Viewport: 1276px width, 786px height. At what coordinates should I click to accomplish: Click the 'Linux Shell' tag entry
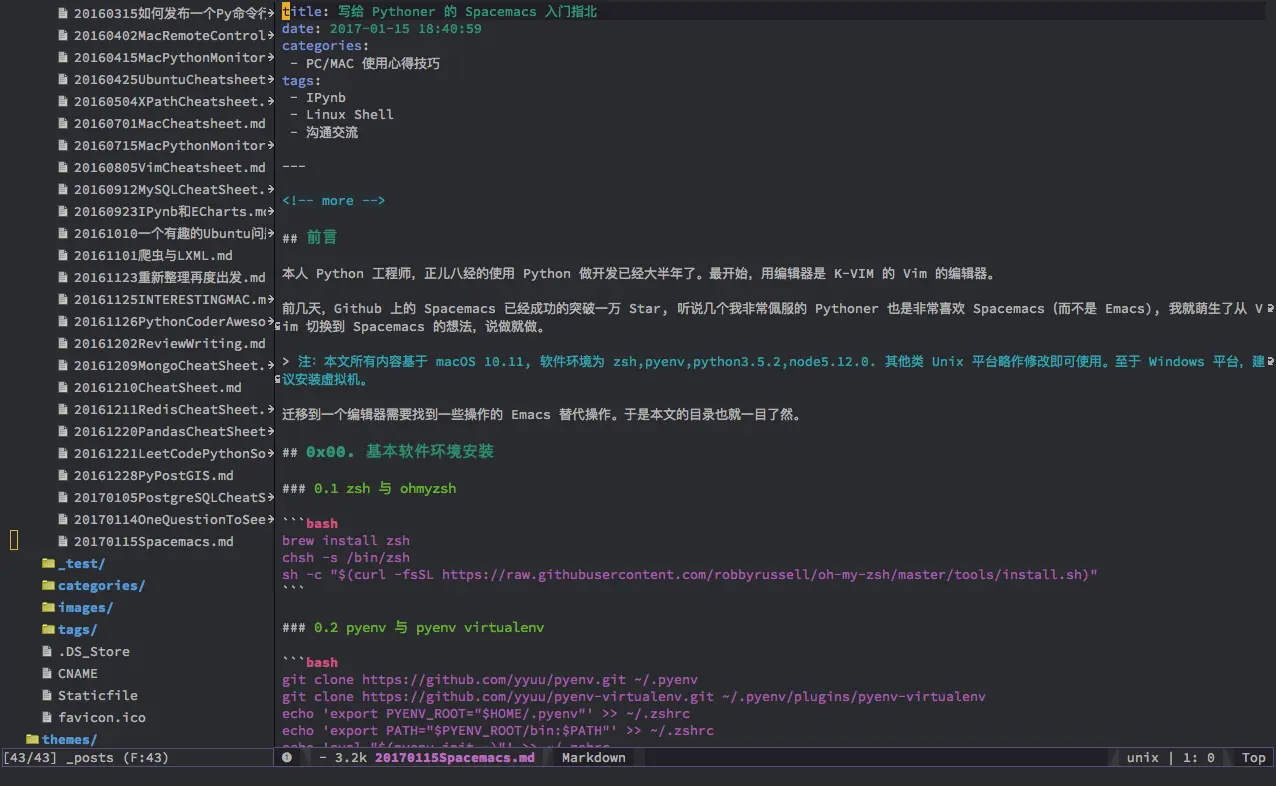click(x=350, y=115)
